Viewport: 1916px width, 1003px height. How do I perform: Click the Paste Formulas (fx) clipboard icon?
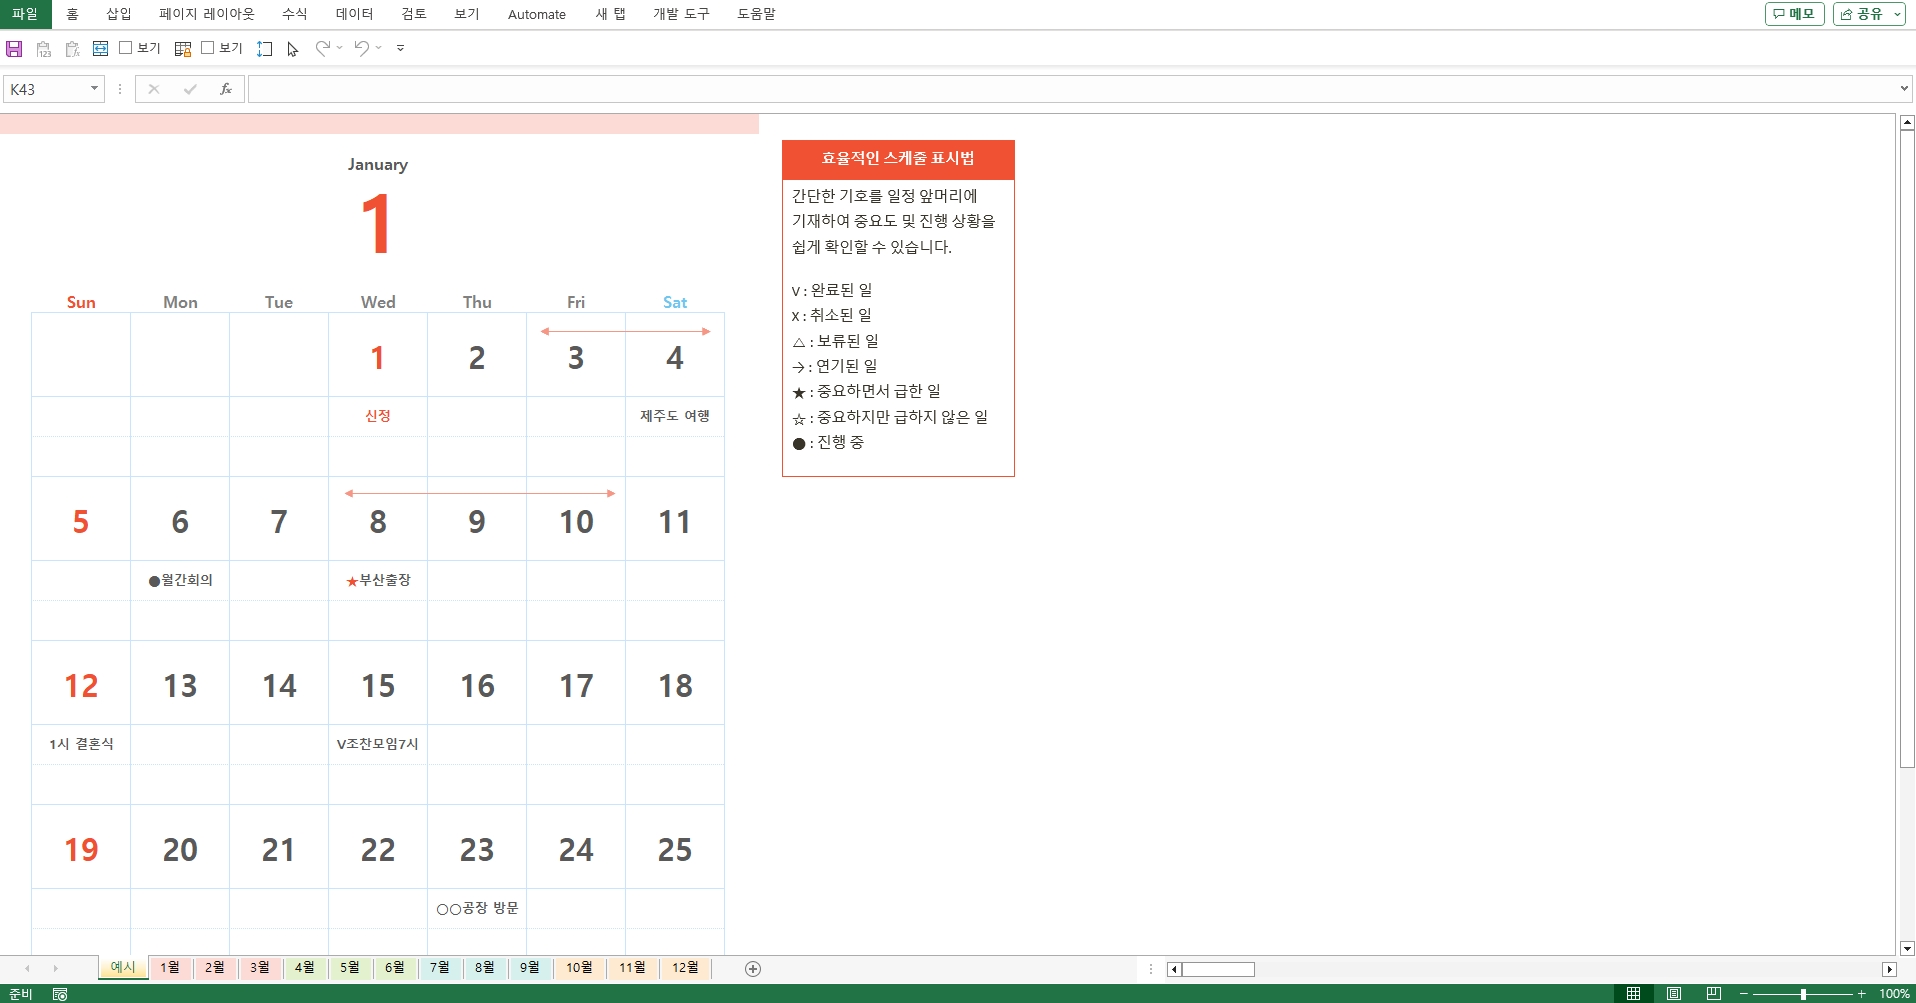(72, 48)
